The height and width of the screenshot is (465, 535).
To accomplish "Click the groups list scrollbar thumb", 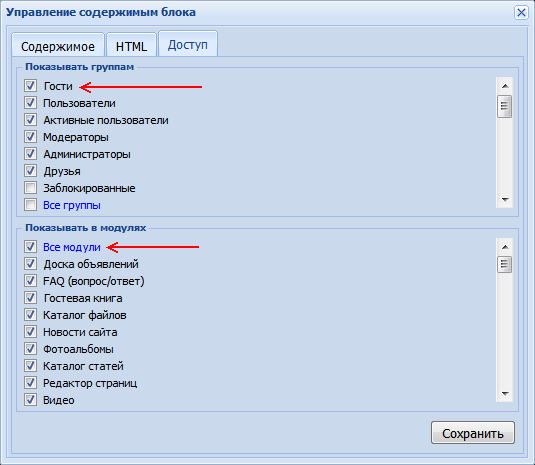I will [505, 106].
